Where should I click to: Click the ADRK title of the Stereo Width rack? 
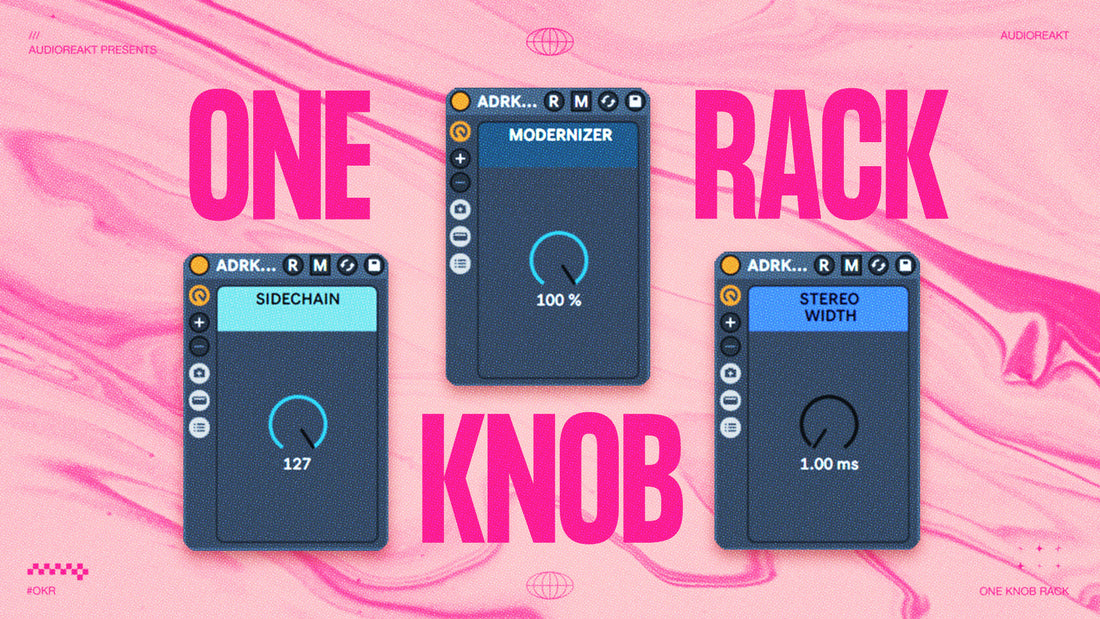[777, 265]
